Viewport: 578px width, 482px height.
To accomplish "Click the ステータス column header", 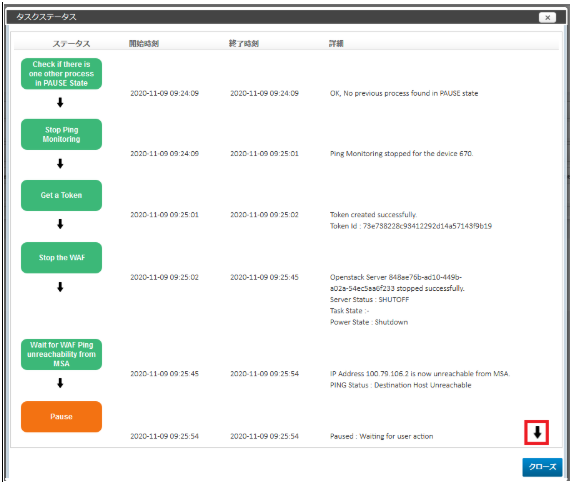I will click(x=71, y=44).
